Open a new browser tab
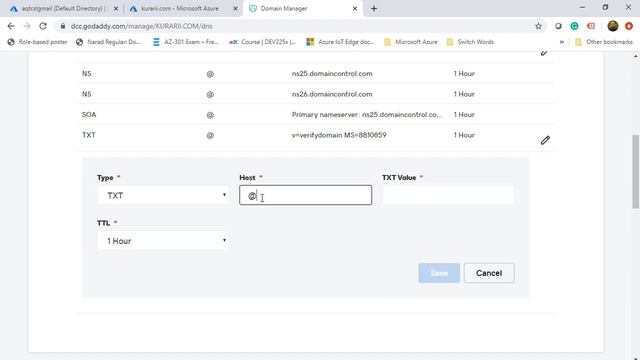The width and height of the screenshot is (640, 360). point(374,9)
